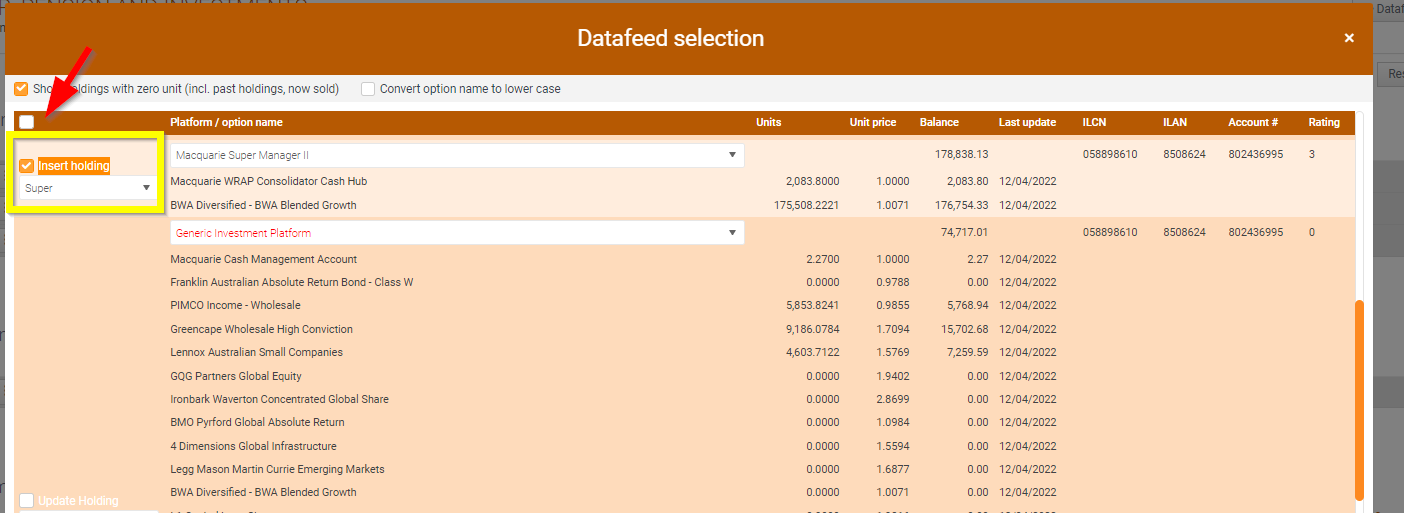Click the ILAN column header
Viewport: 1404px width, 513px height.
coord(1175,122)
